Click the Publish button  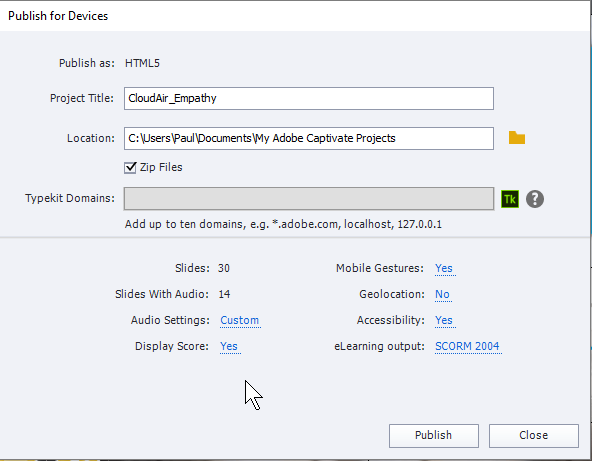pyautogui.click(x=434, y=436)
